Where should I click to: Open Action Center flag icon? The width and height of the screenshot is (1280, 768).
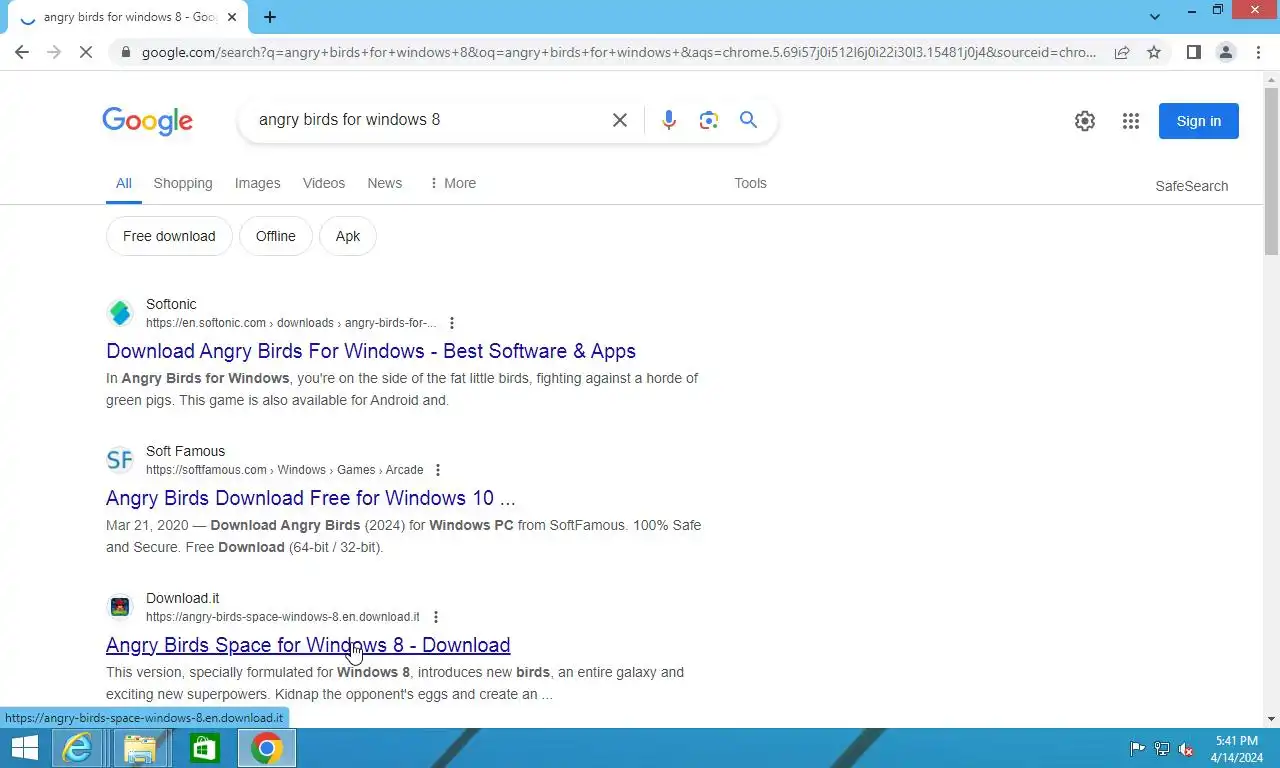(x=1138, y=748)
